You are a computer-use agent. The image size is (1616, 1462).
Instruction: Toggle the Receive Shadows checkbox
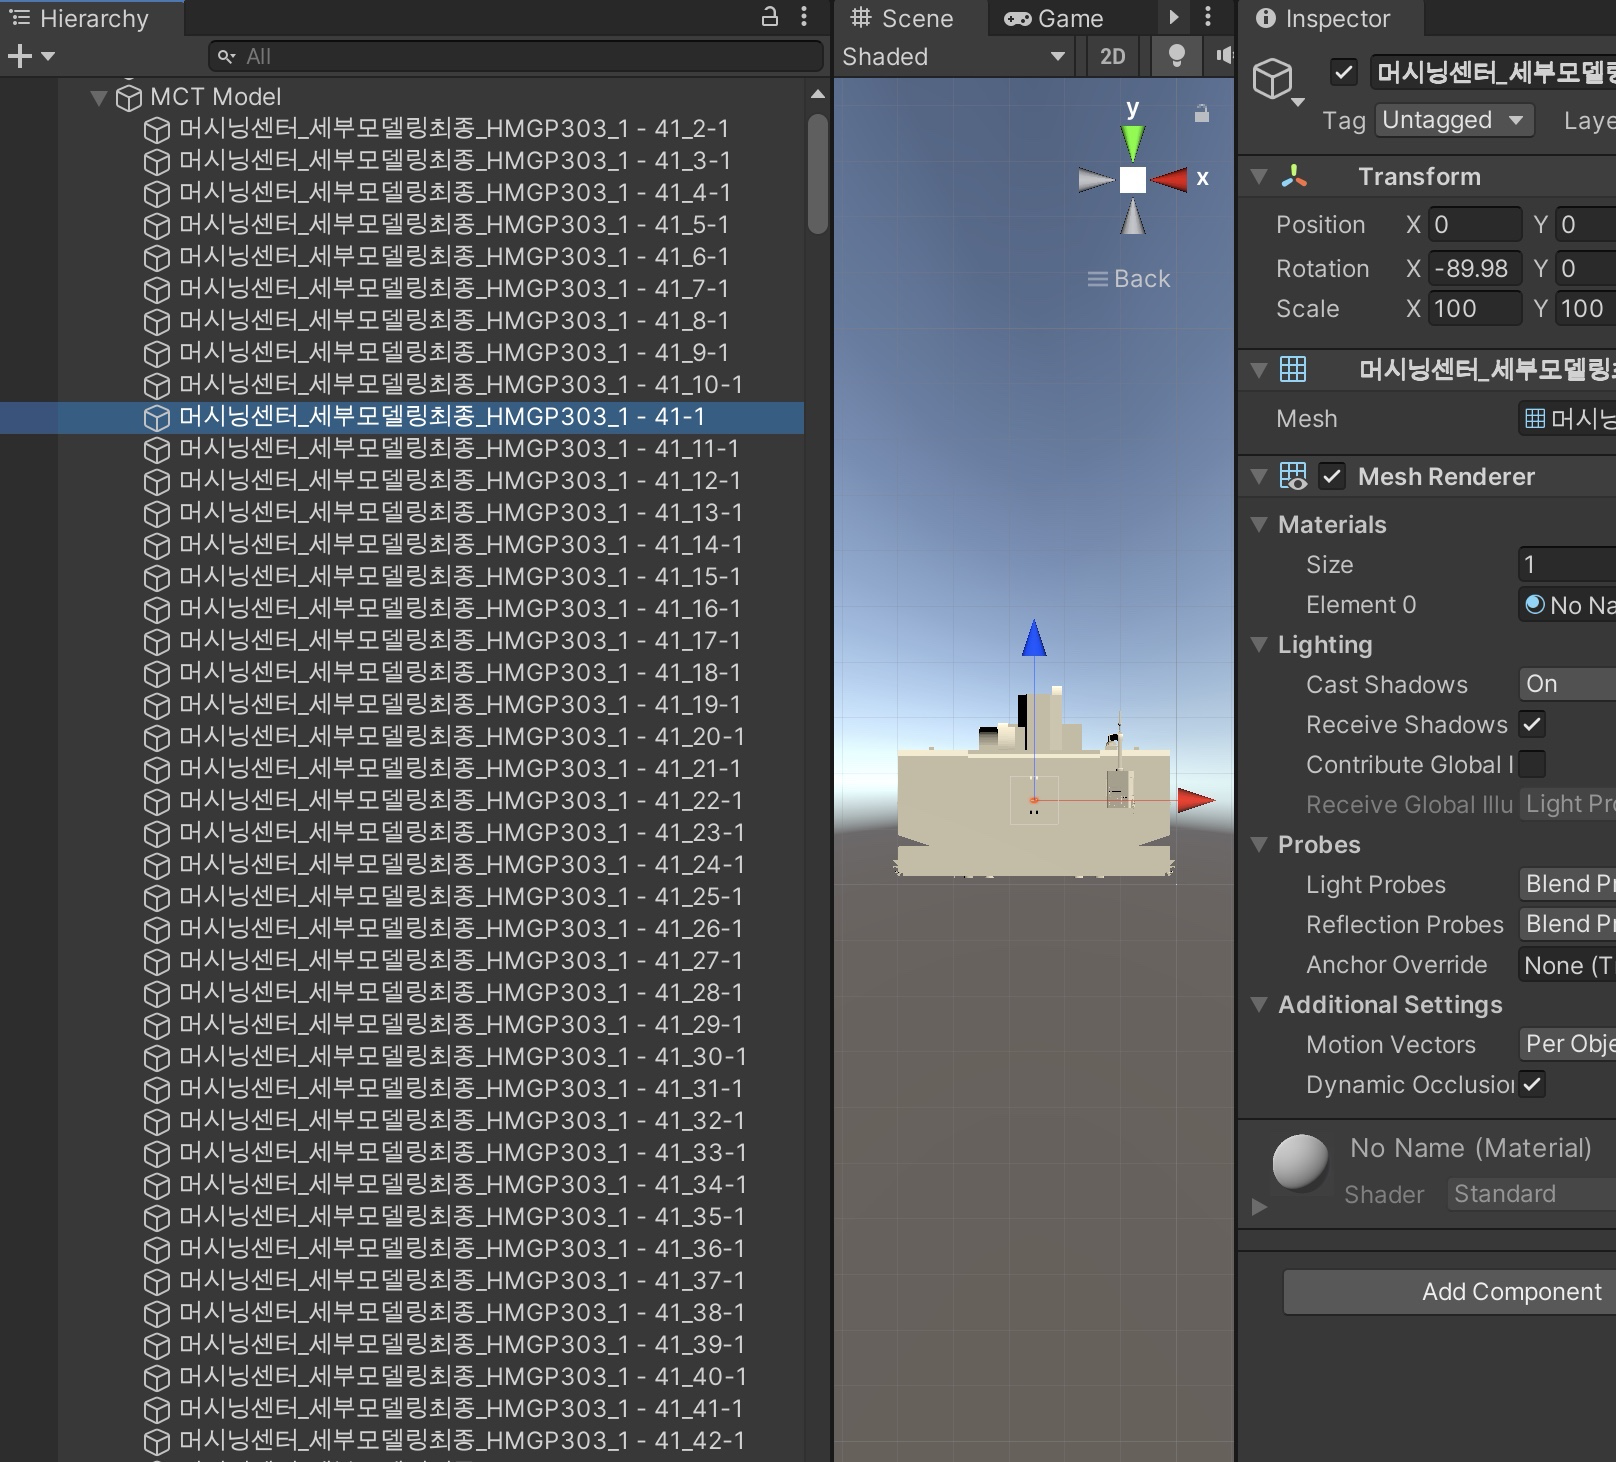pos(1532,724)
